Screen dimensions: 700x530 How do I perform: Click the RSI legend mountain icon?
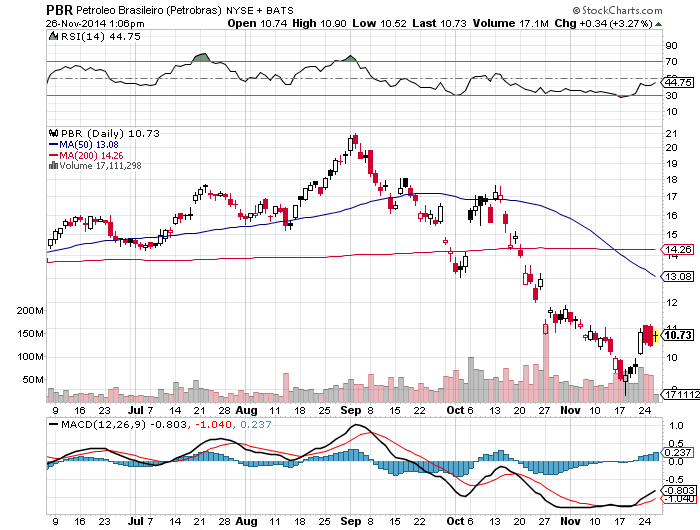click(54, 36)
